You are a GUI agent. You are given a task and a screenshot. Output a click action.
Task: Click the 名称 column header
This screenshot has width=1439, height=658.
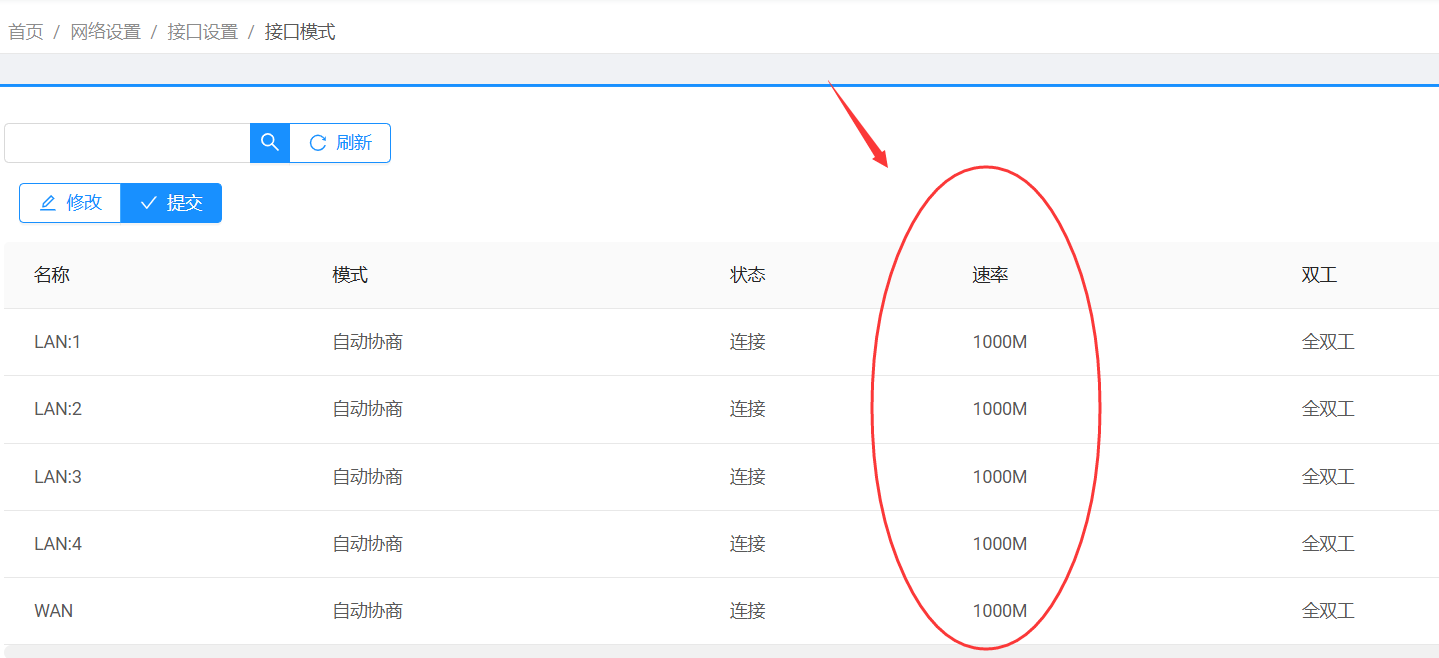point(51,275)
